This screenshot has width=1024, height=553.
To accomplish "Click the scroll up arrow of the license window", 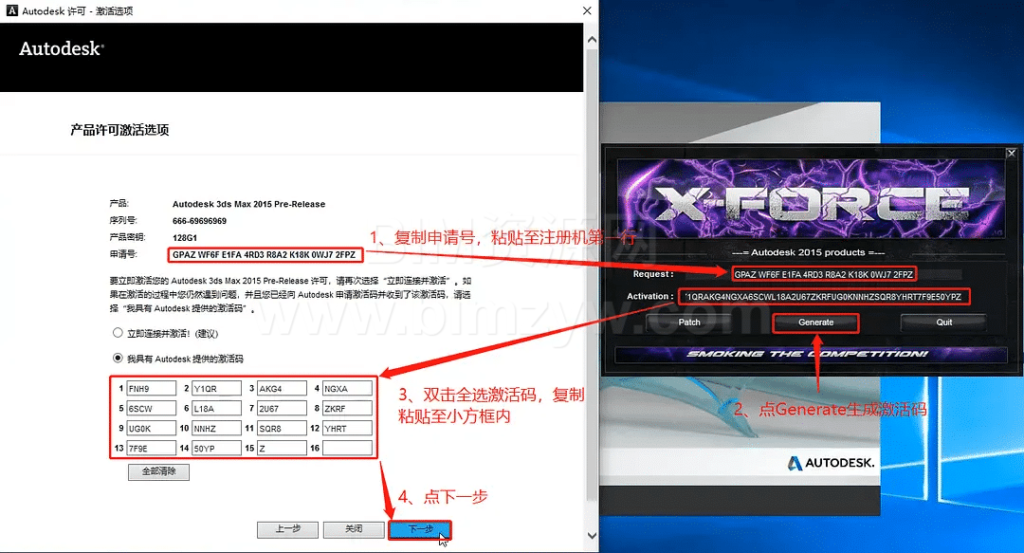I will tap(592, 40).
